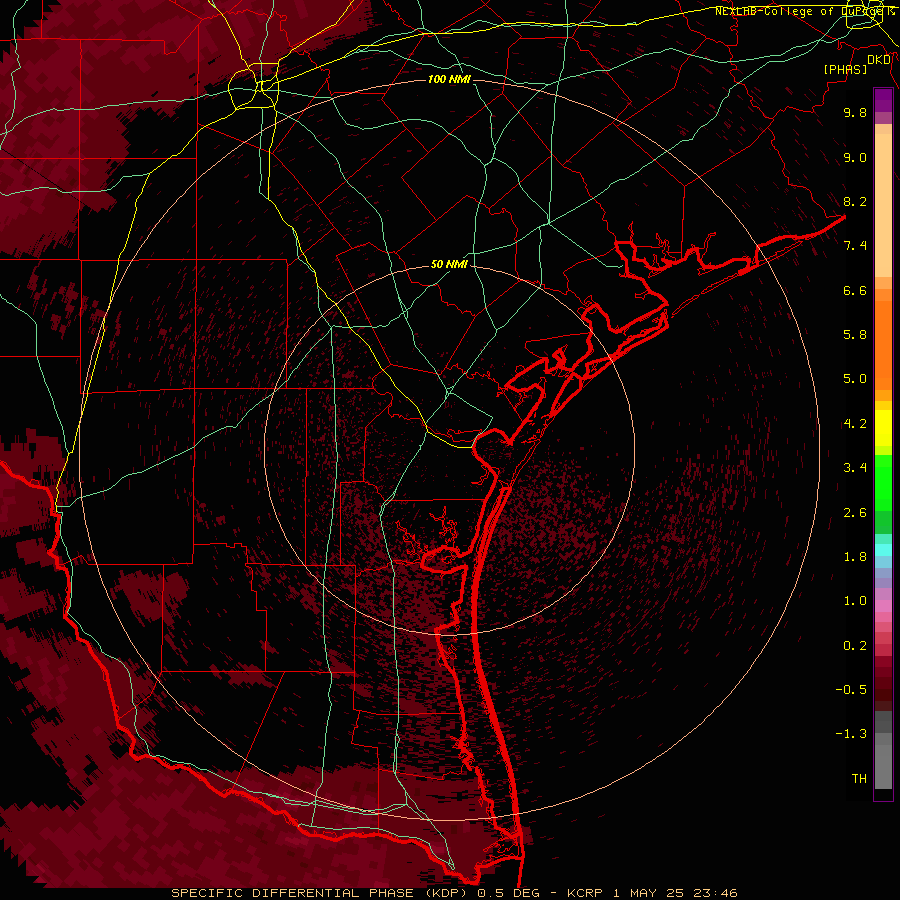Click the 4.2 legend value
Image resolution: width=900 pixels, height=900 pixels.
point(855,424)
